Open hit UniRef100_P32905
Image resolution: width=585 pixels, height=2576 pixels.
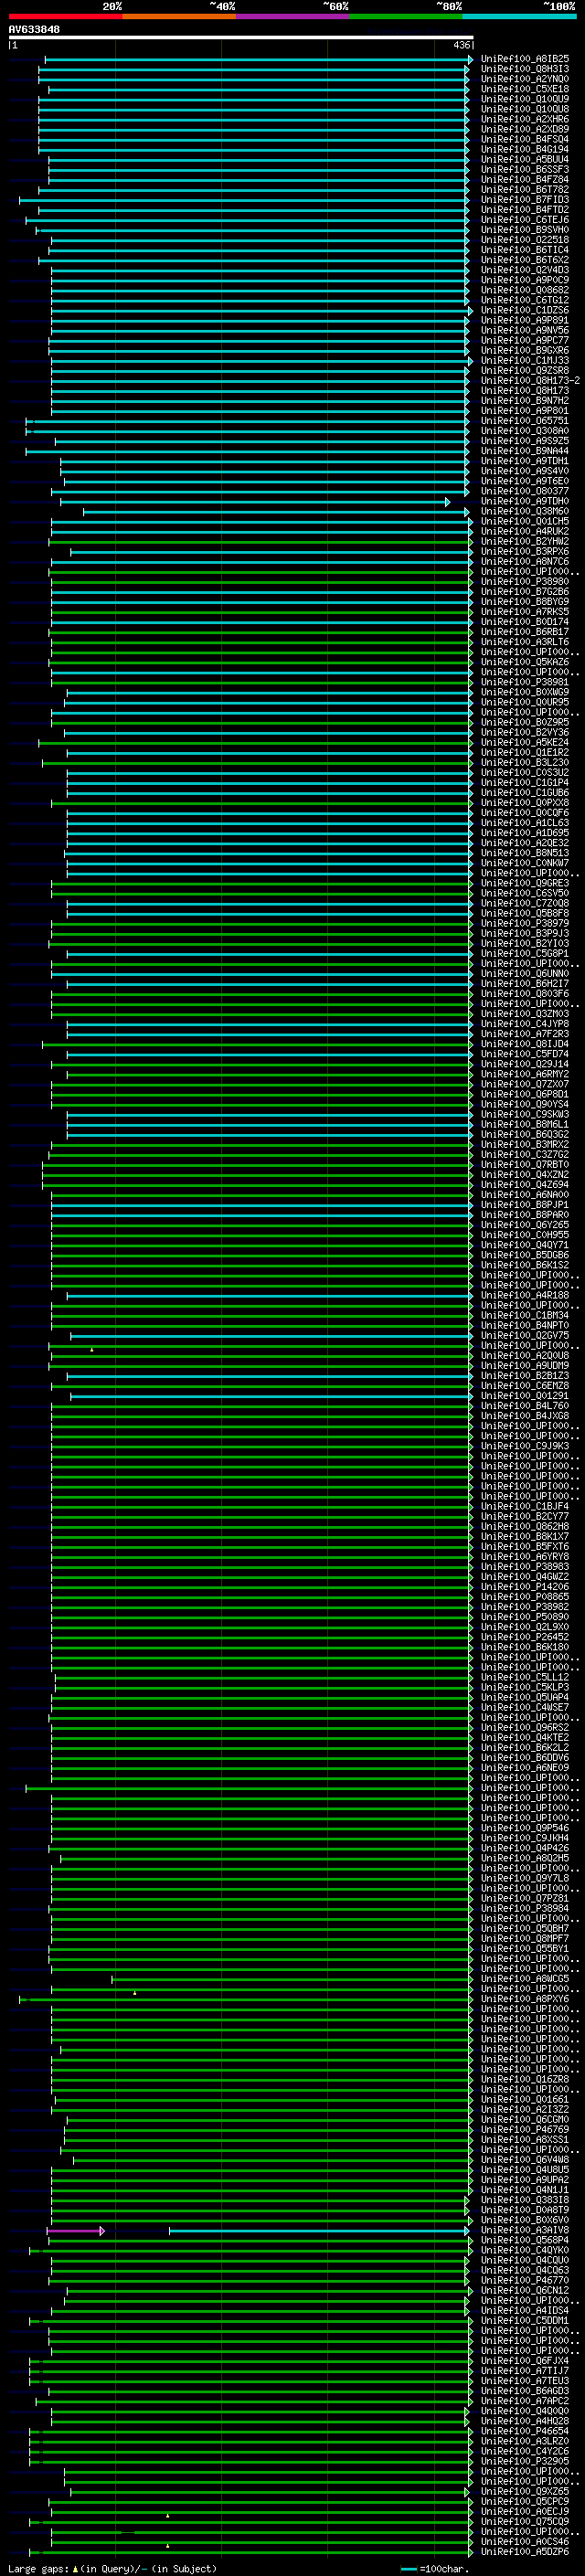coord(525,2461)
